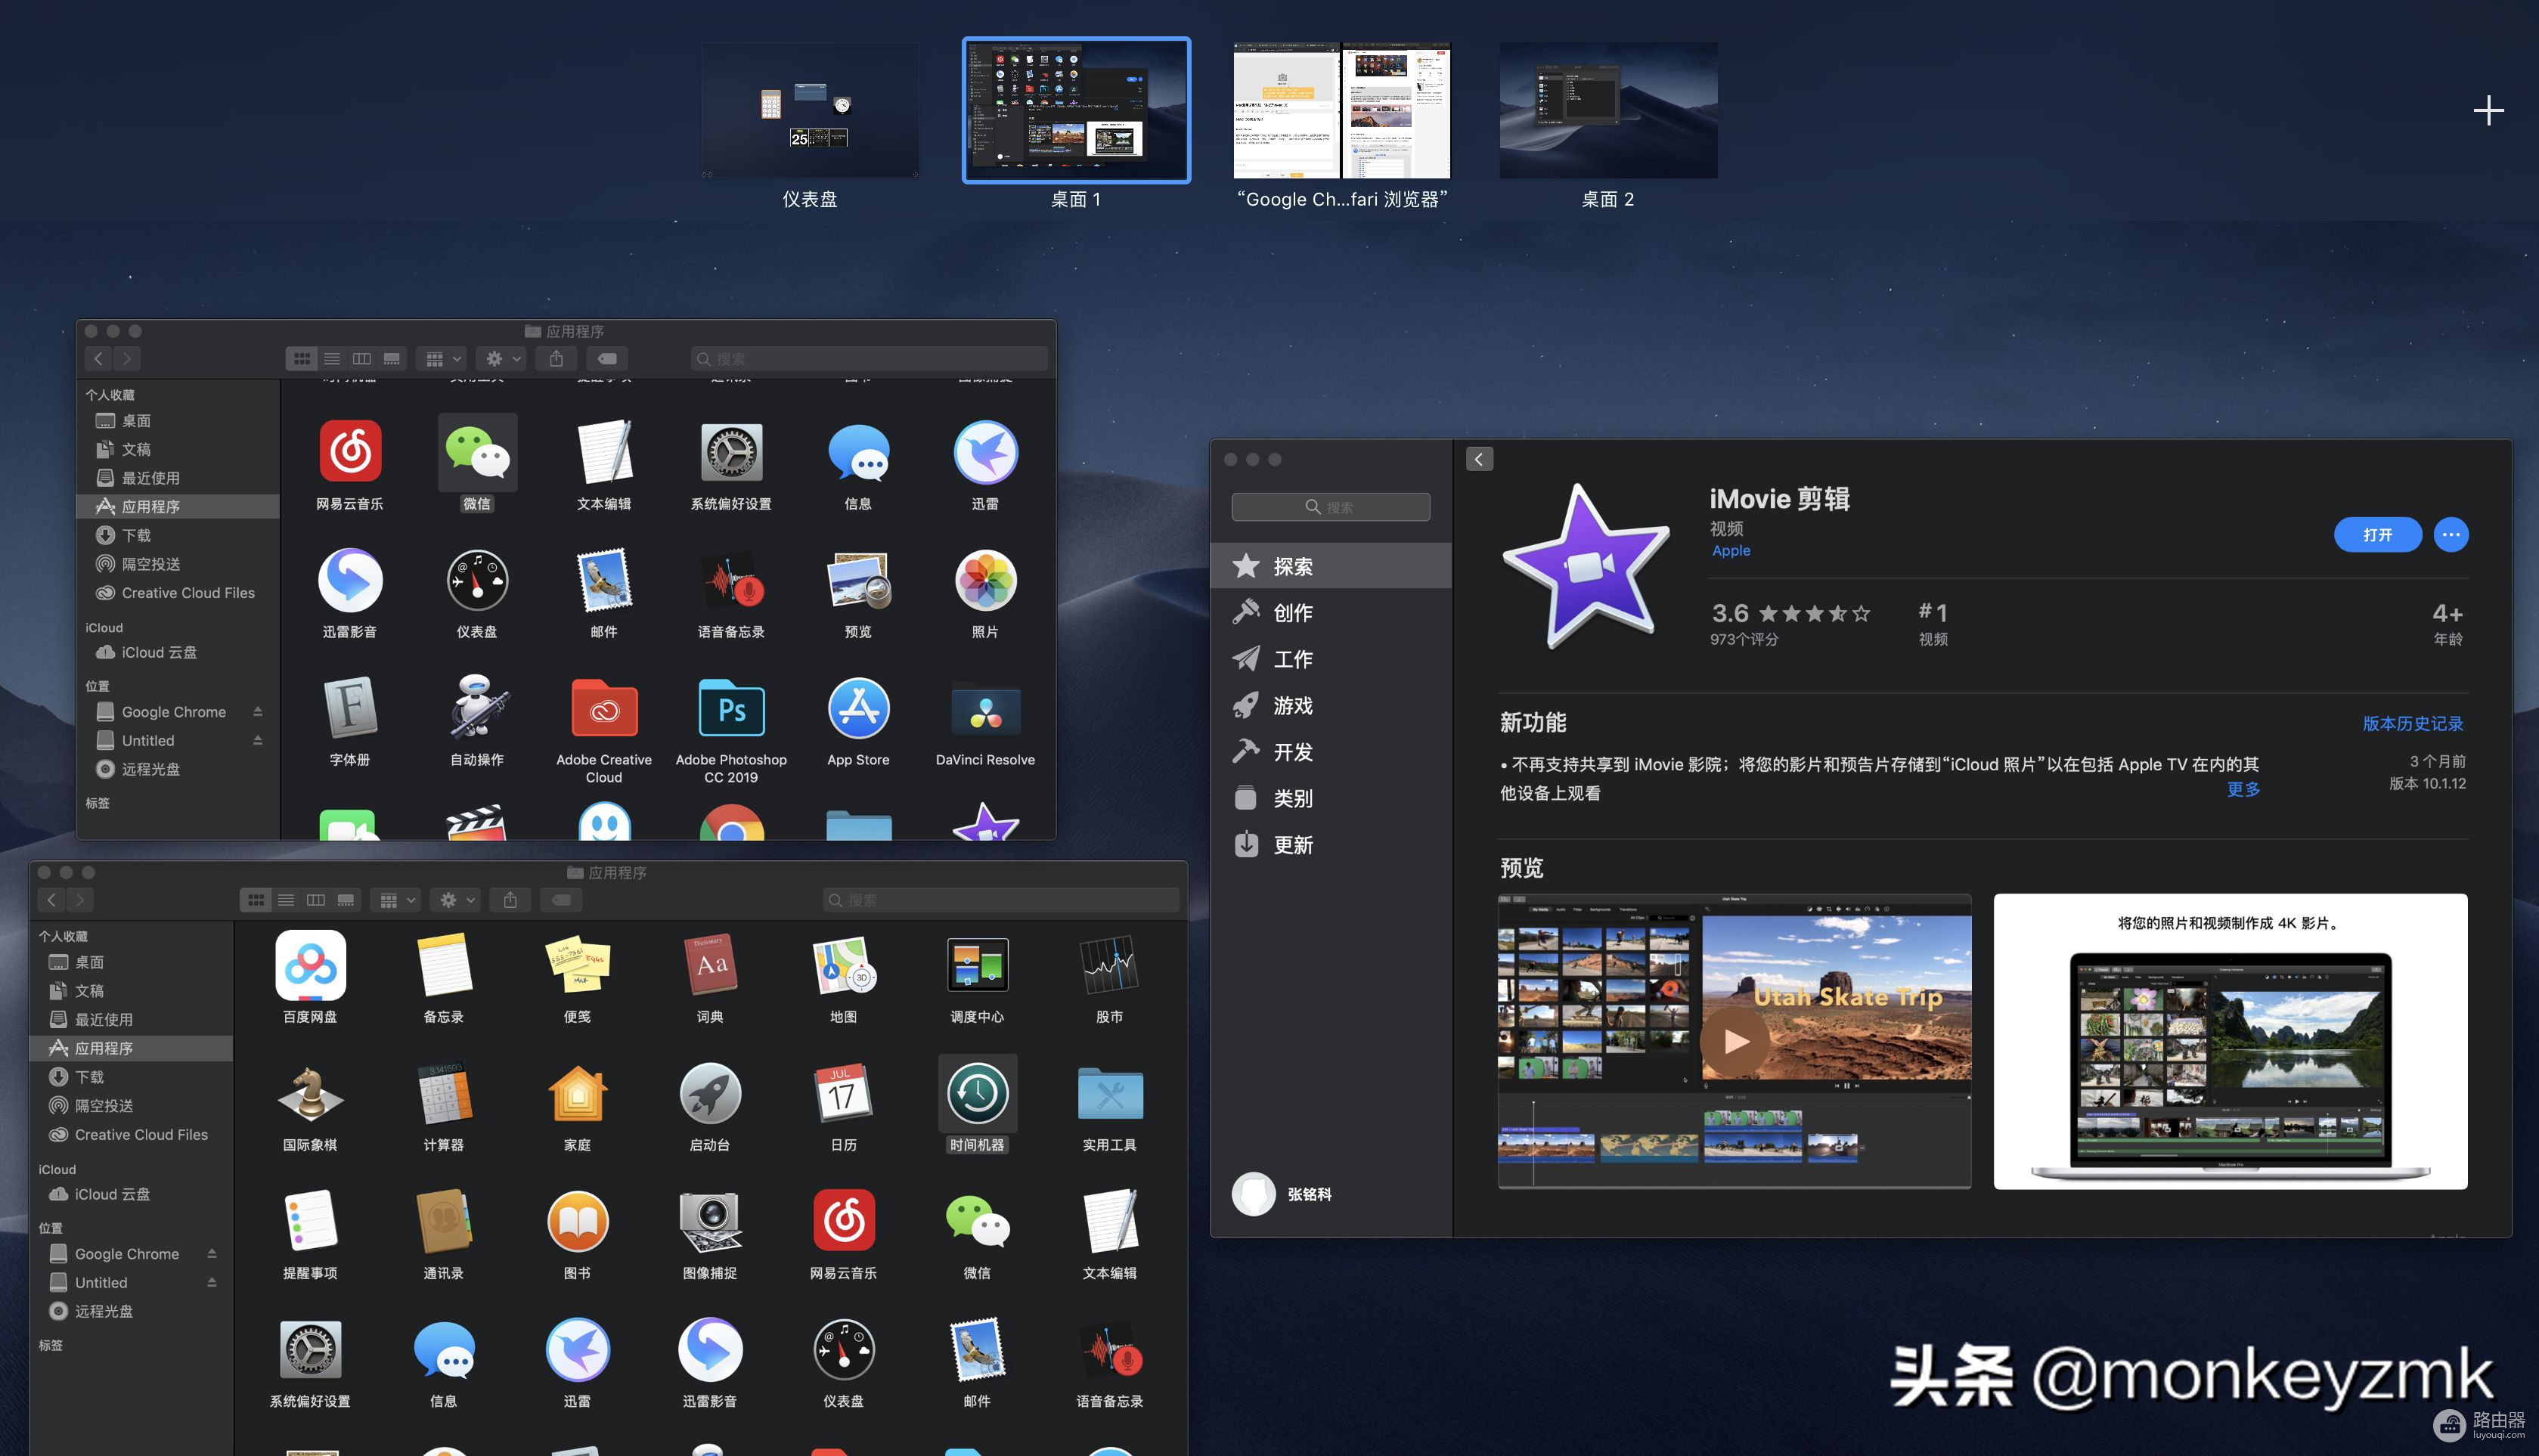This screenshot has width=2539, height=1456.
Task: Click App Store search field
Action: 1330,507
